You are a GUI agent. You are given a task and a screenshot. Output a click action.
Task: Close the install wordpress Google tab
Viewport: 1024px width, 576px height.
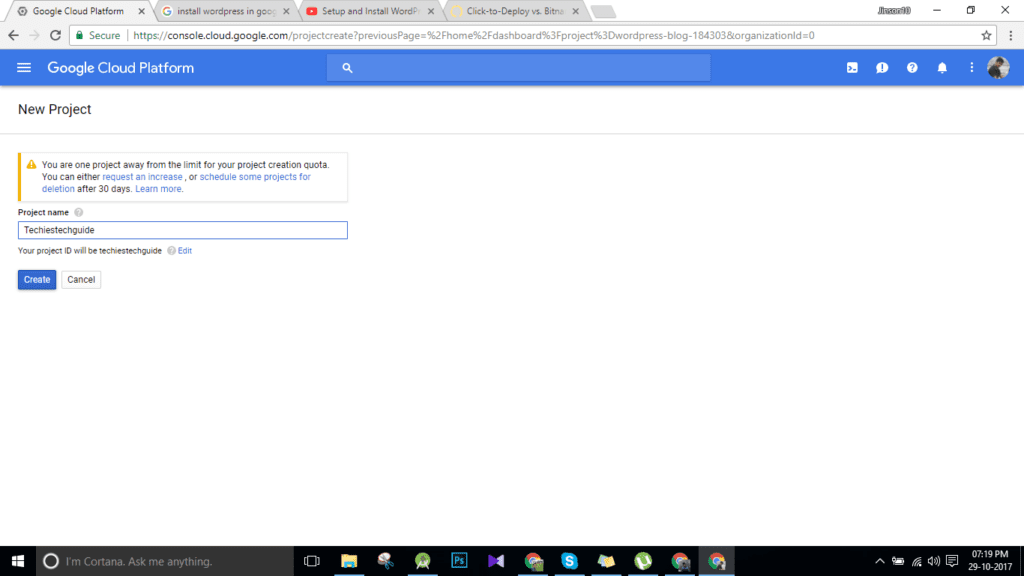(286, 11)
